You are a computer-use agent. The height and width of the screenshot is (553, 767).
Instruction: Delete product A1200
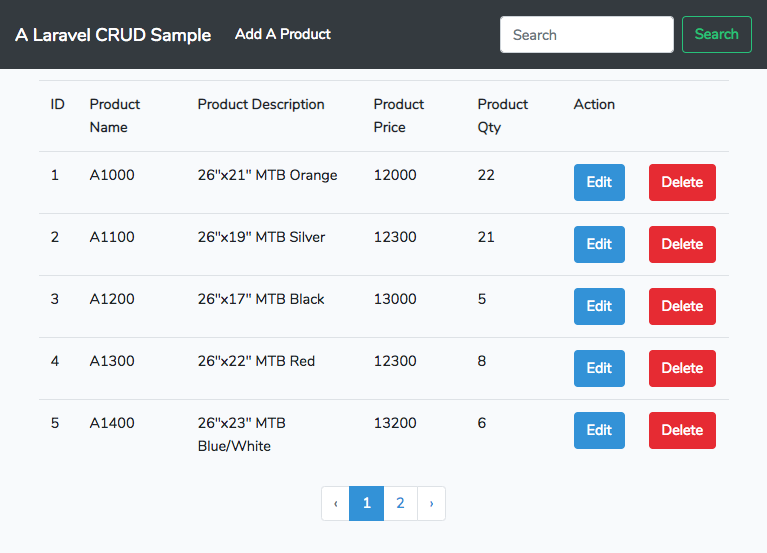(682, 307)
